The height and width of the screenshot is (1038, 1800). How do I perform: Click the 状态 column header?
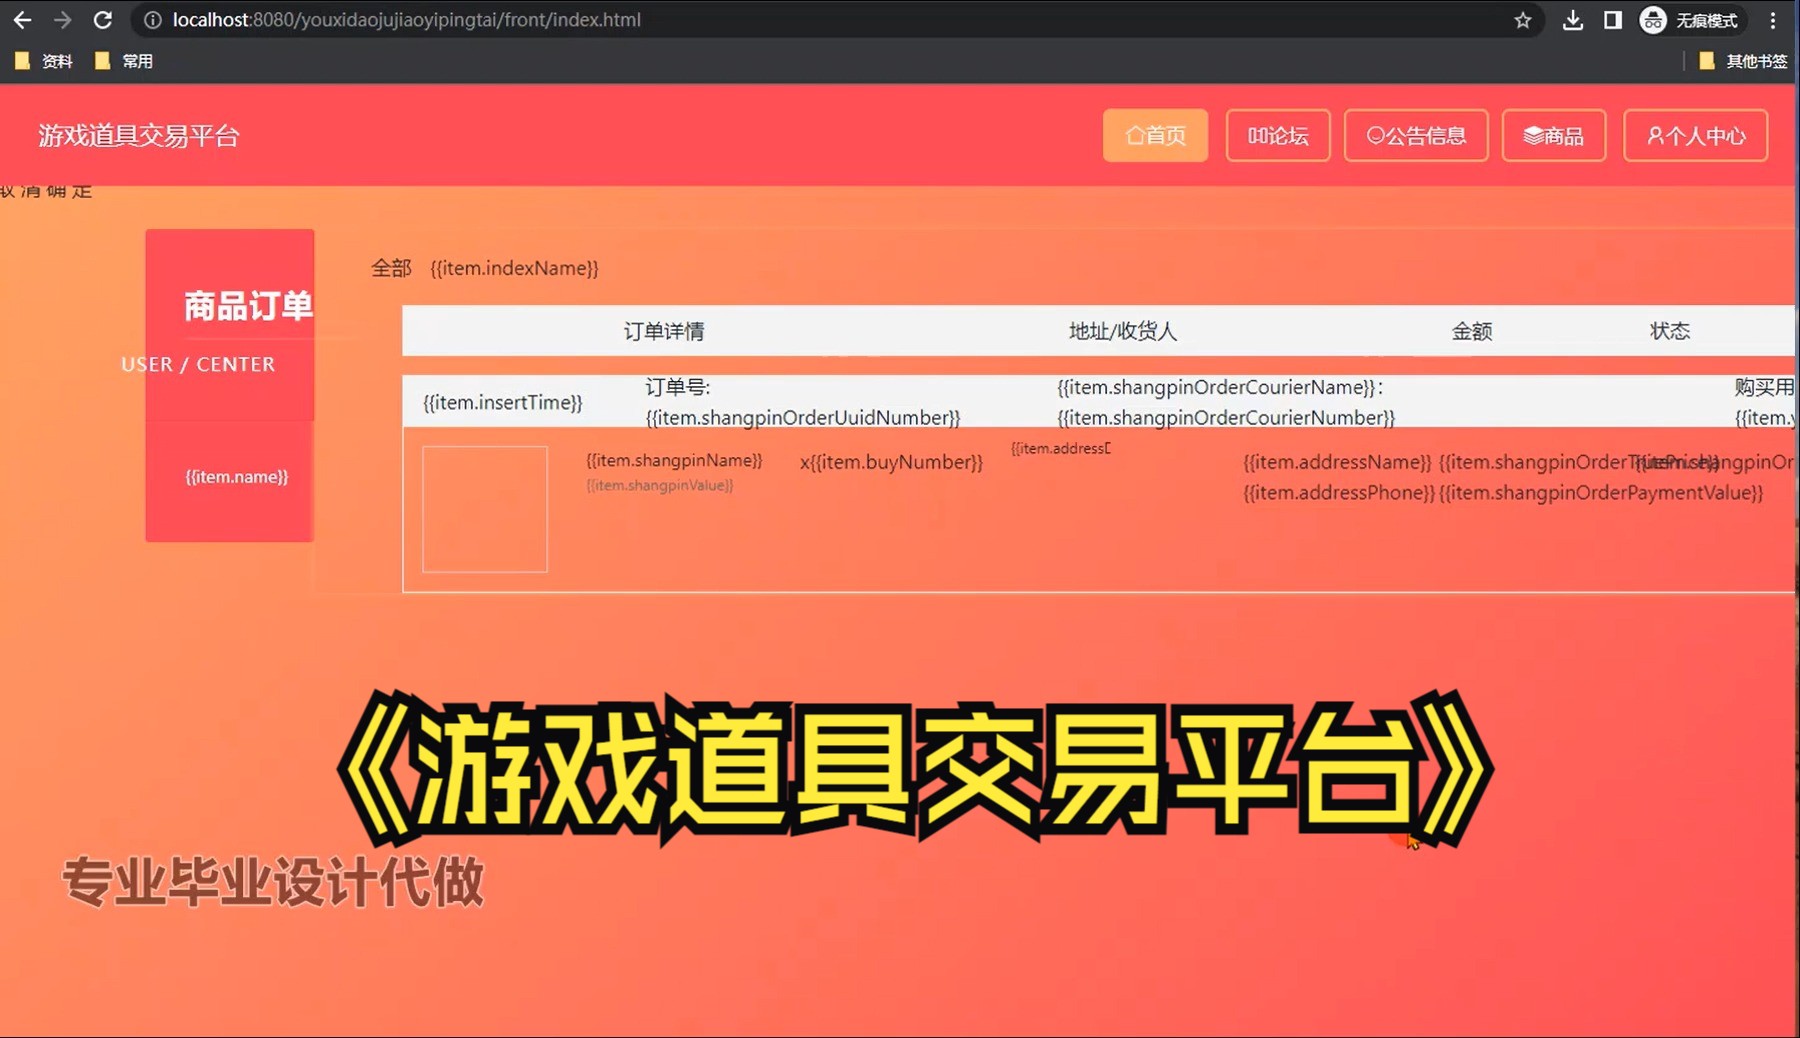[x=1670, y=331]
